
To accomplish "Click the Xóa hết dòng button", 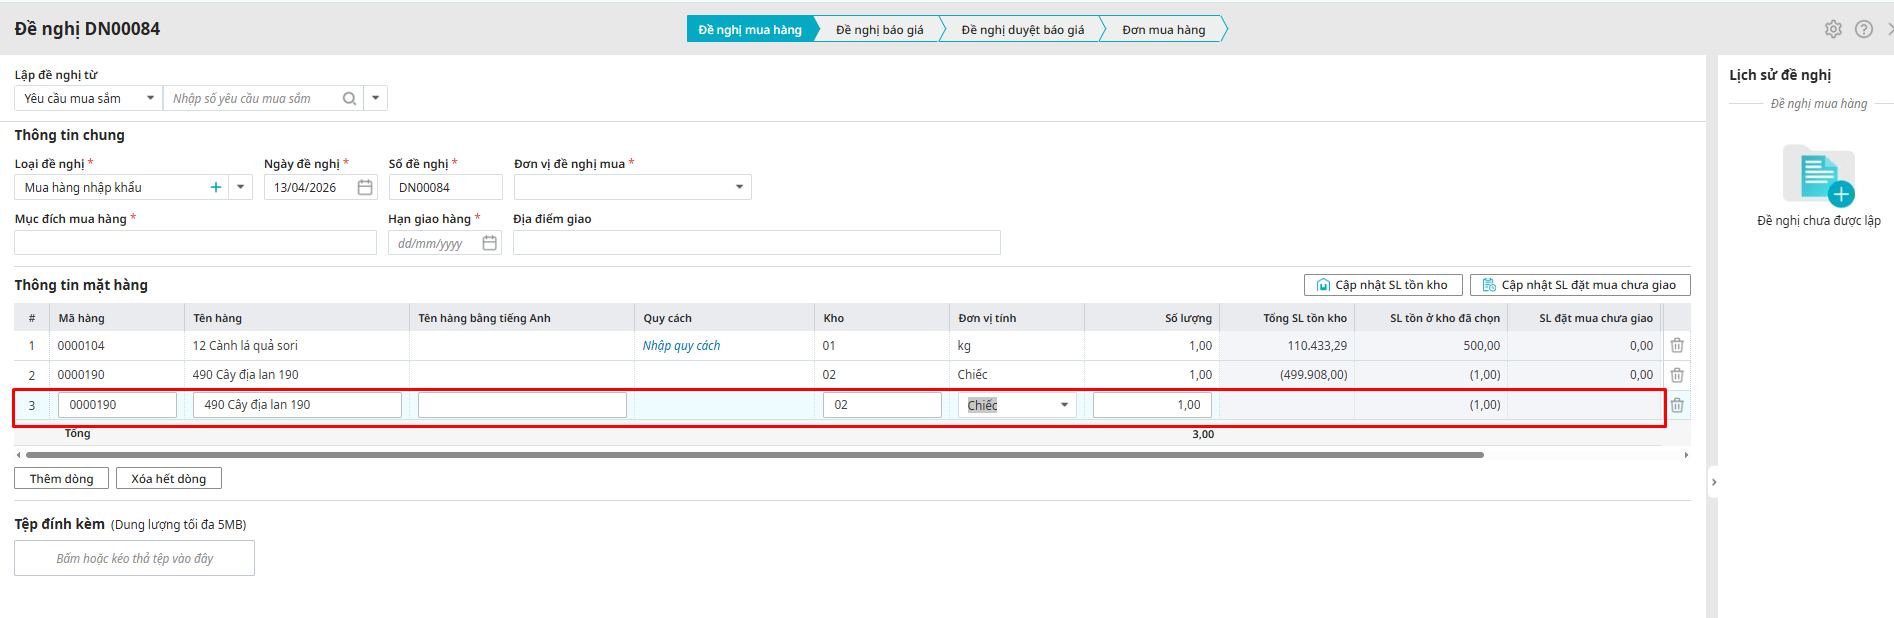I will [169, 479].
